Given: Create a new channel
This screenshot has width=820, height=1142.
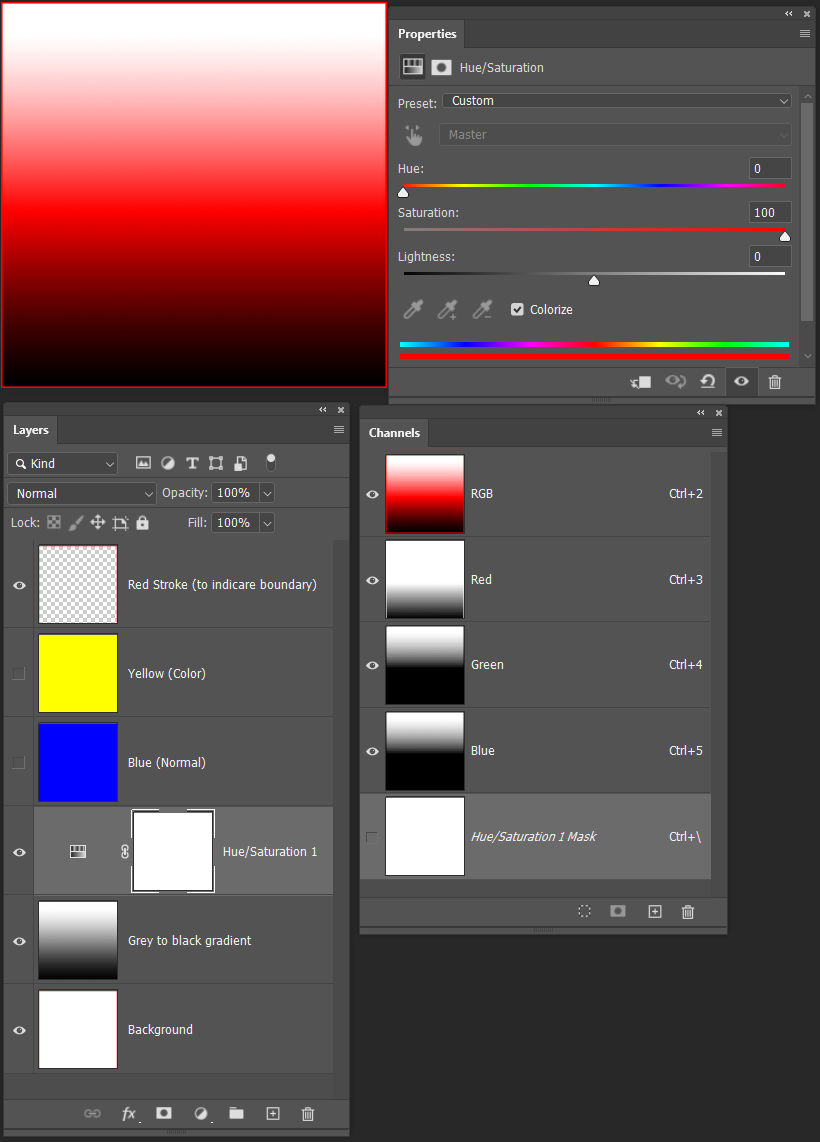Looking at the screenshot, I should coord(654,911).
